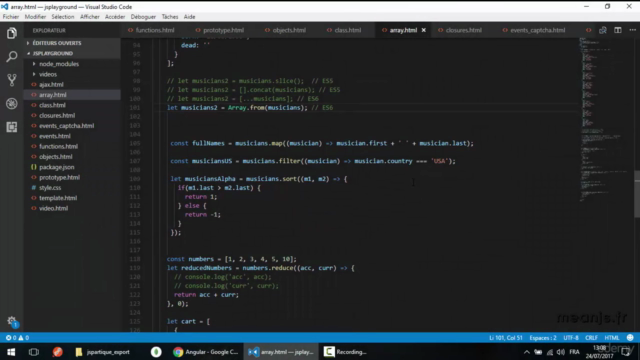The height and width of the screenshot is (360, 640).
Task: Open template.html in the explorer
Action: pos(58,198)
